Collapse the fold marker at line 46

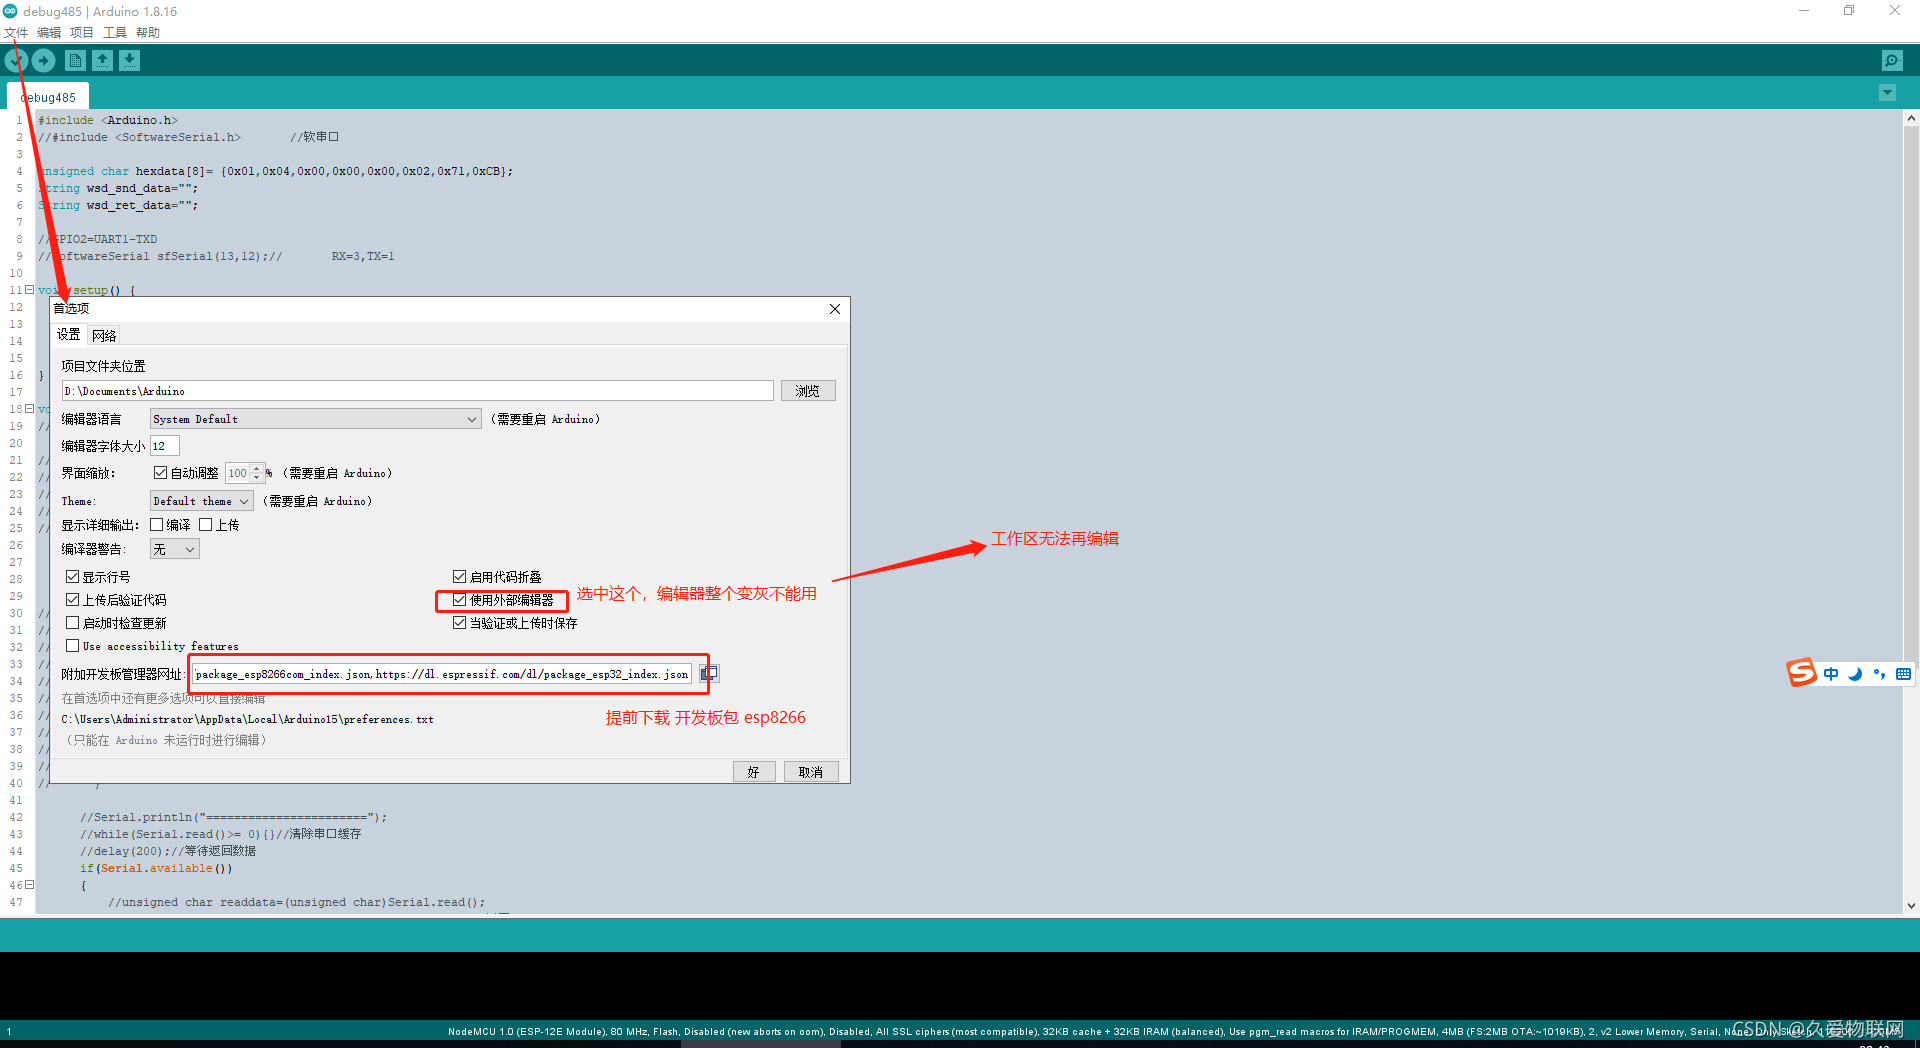click(x=29, y=885)
